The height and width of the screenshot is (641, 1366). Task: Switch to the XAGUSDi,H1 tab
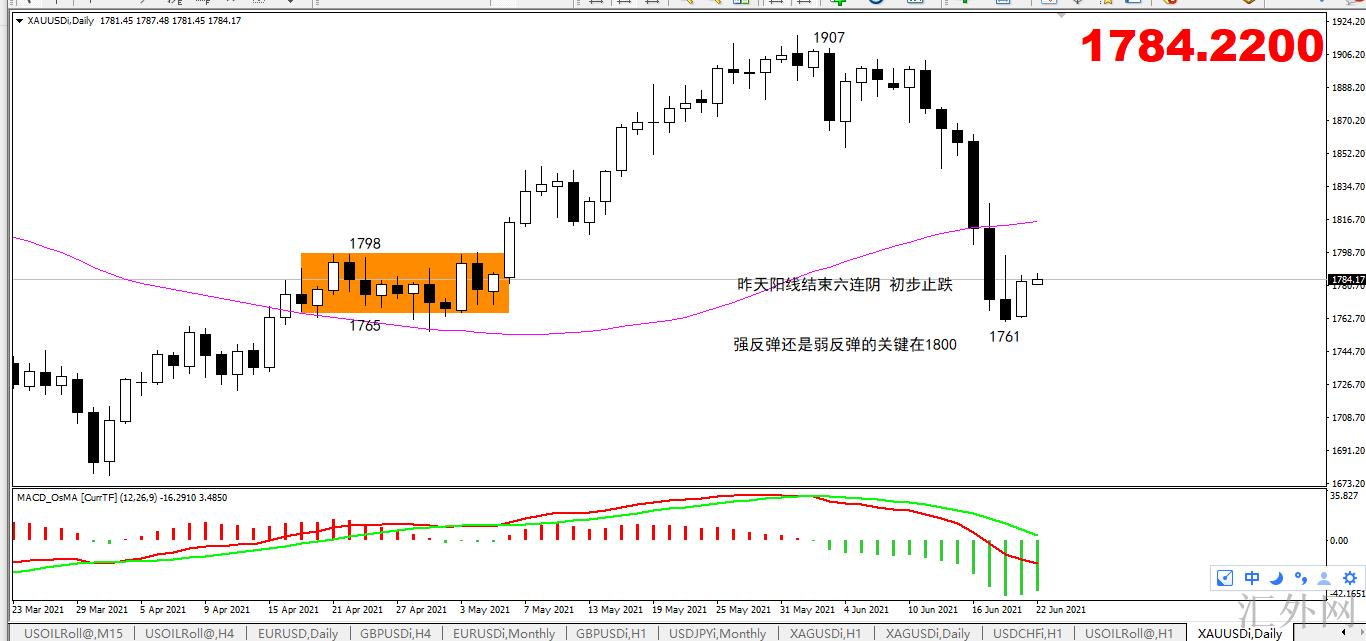click(x=823, y=633)
